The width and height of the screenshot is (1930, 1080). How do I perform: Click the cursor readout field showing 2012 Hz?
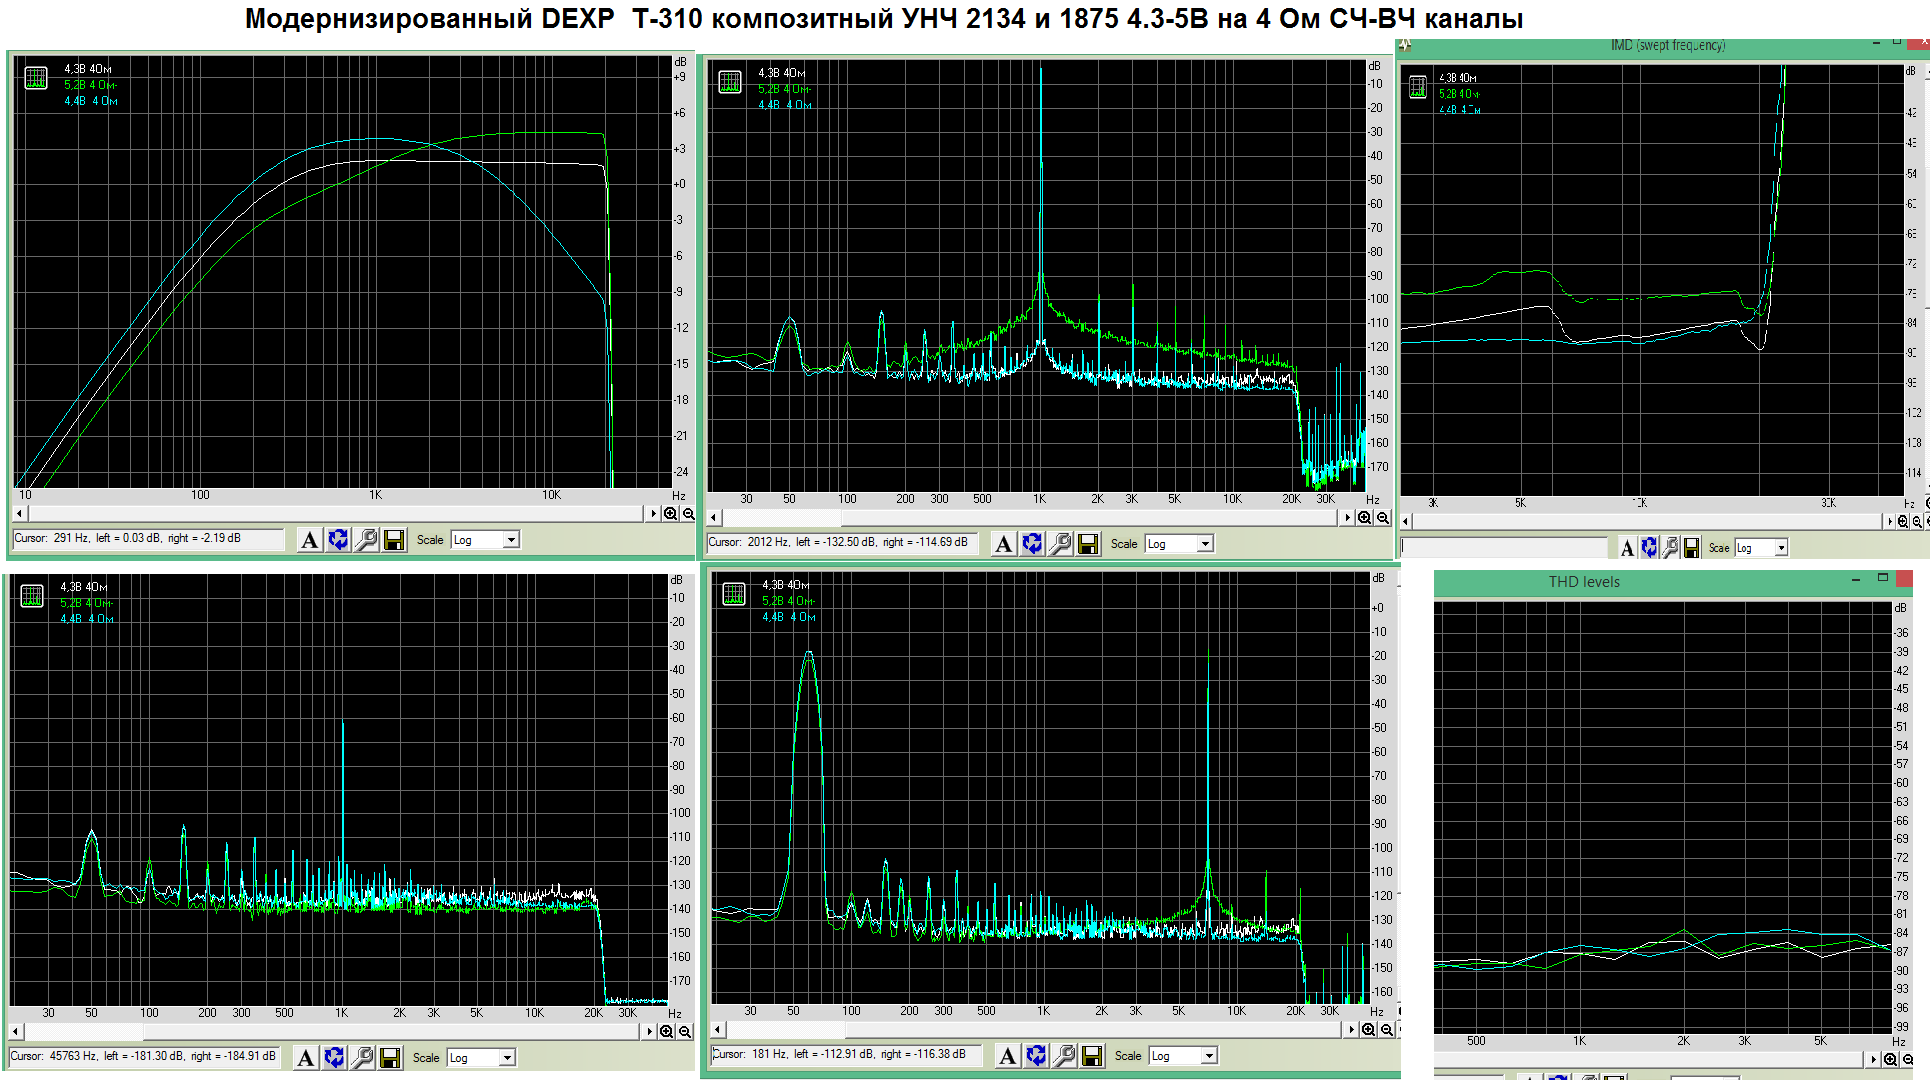tap(840, 542)
